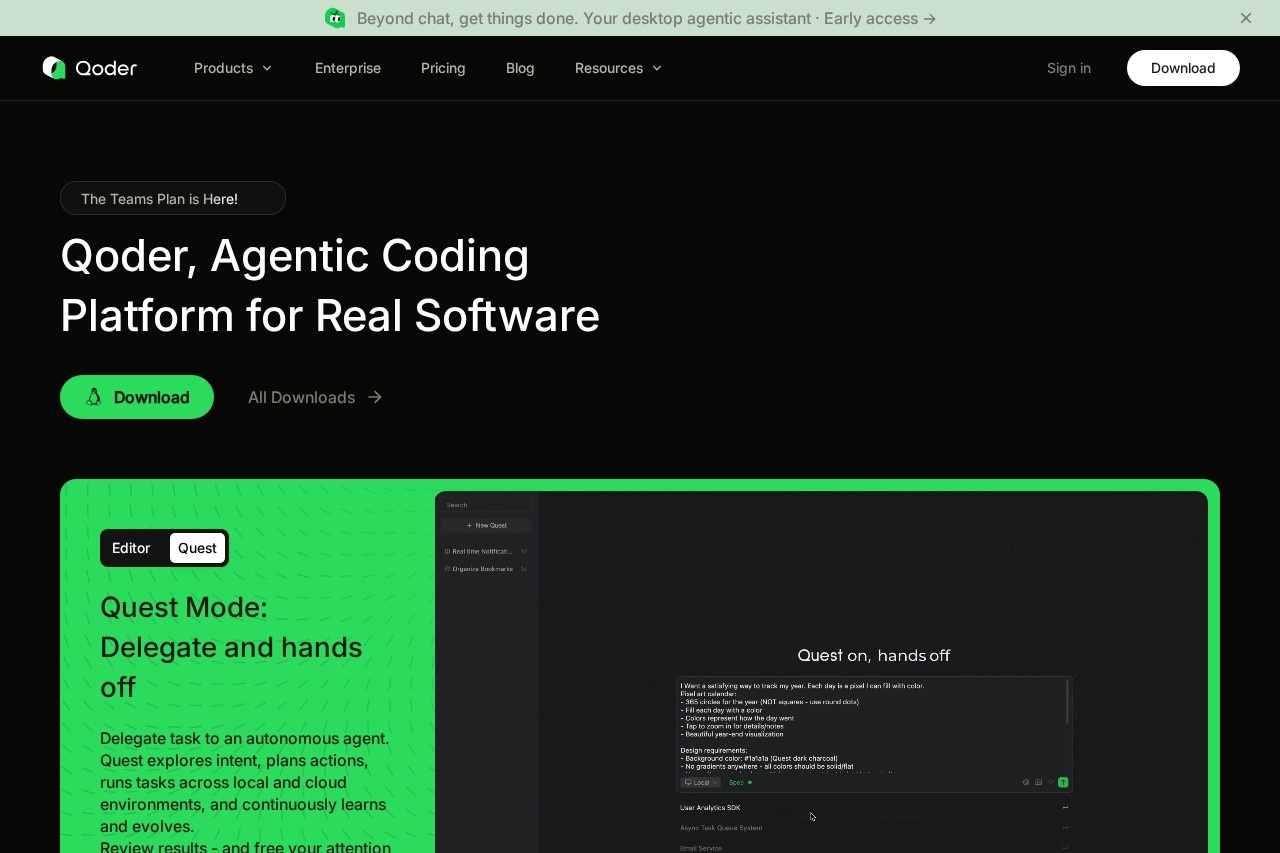Image resolution: width=1280 pixels, height=853 pixels.
Task: Open the Organize Bookmarks quest item
Action: [x=487, y=569]
